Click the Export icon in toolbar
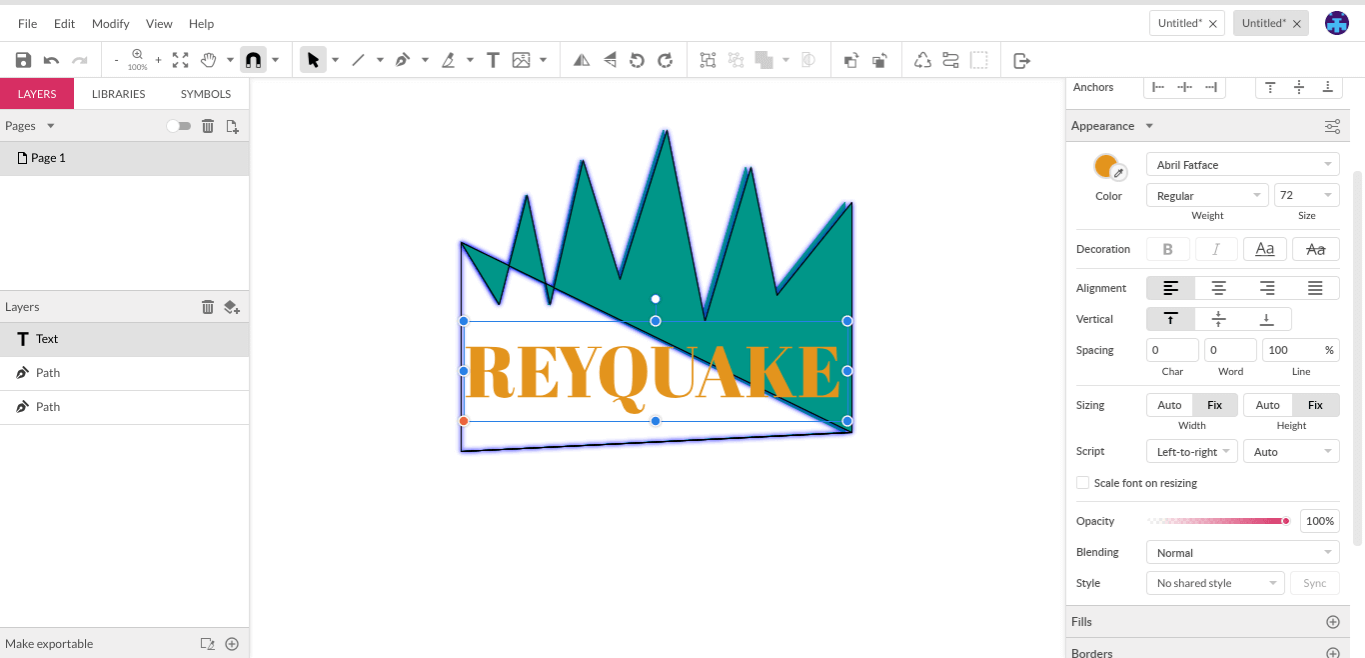 [1022, 60]
